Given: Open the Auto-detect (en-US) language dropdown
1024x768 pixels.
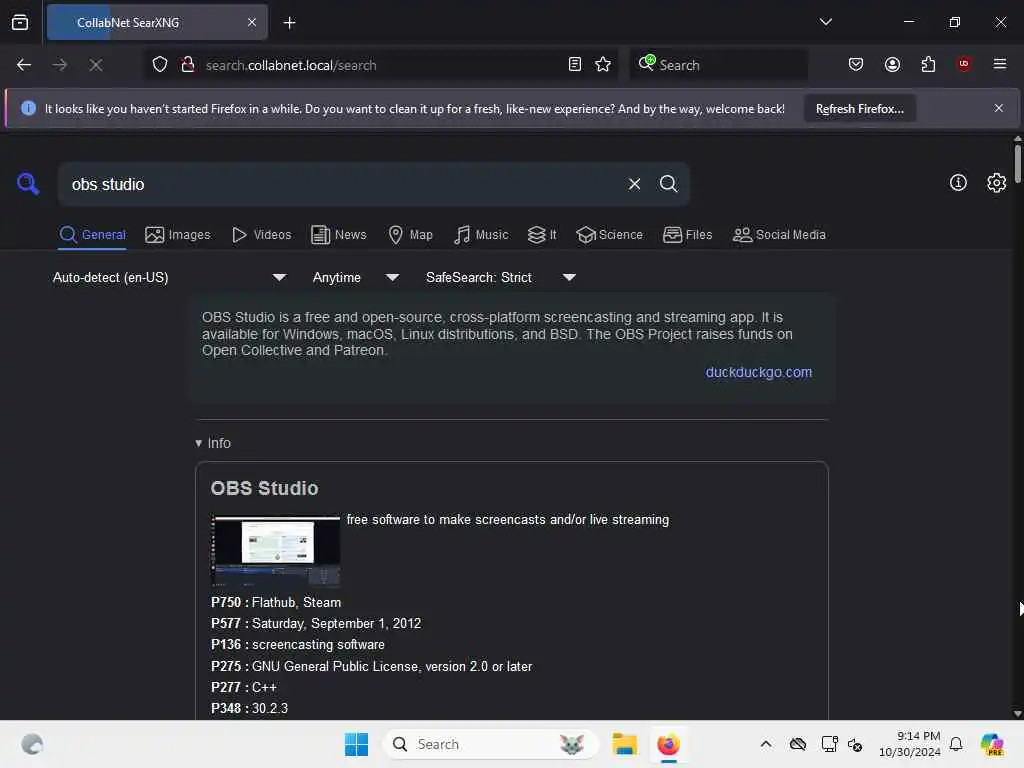Looking at the screenshot, I should (x=169, y=278).
